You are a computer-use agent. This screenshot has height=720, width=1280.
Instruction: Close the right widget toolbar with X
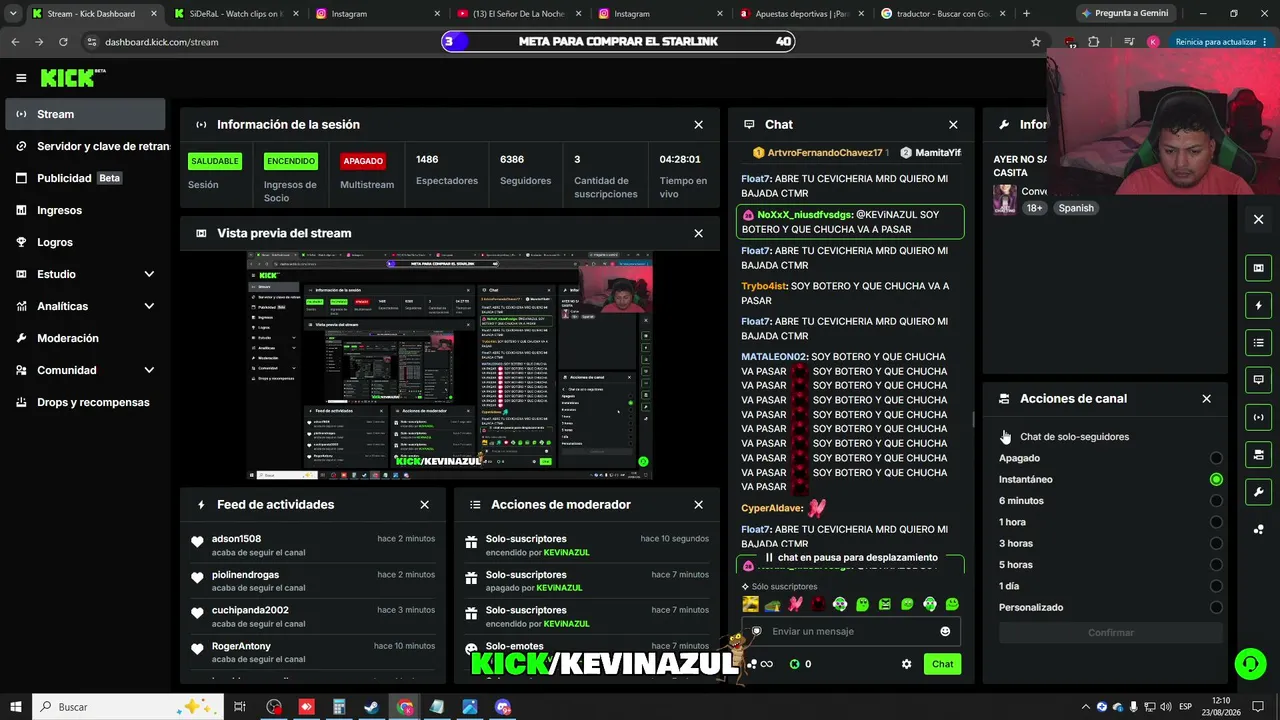(x=1258, y=219)
